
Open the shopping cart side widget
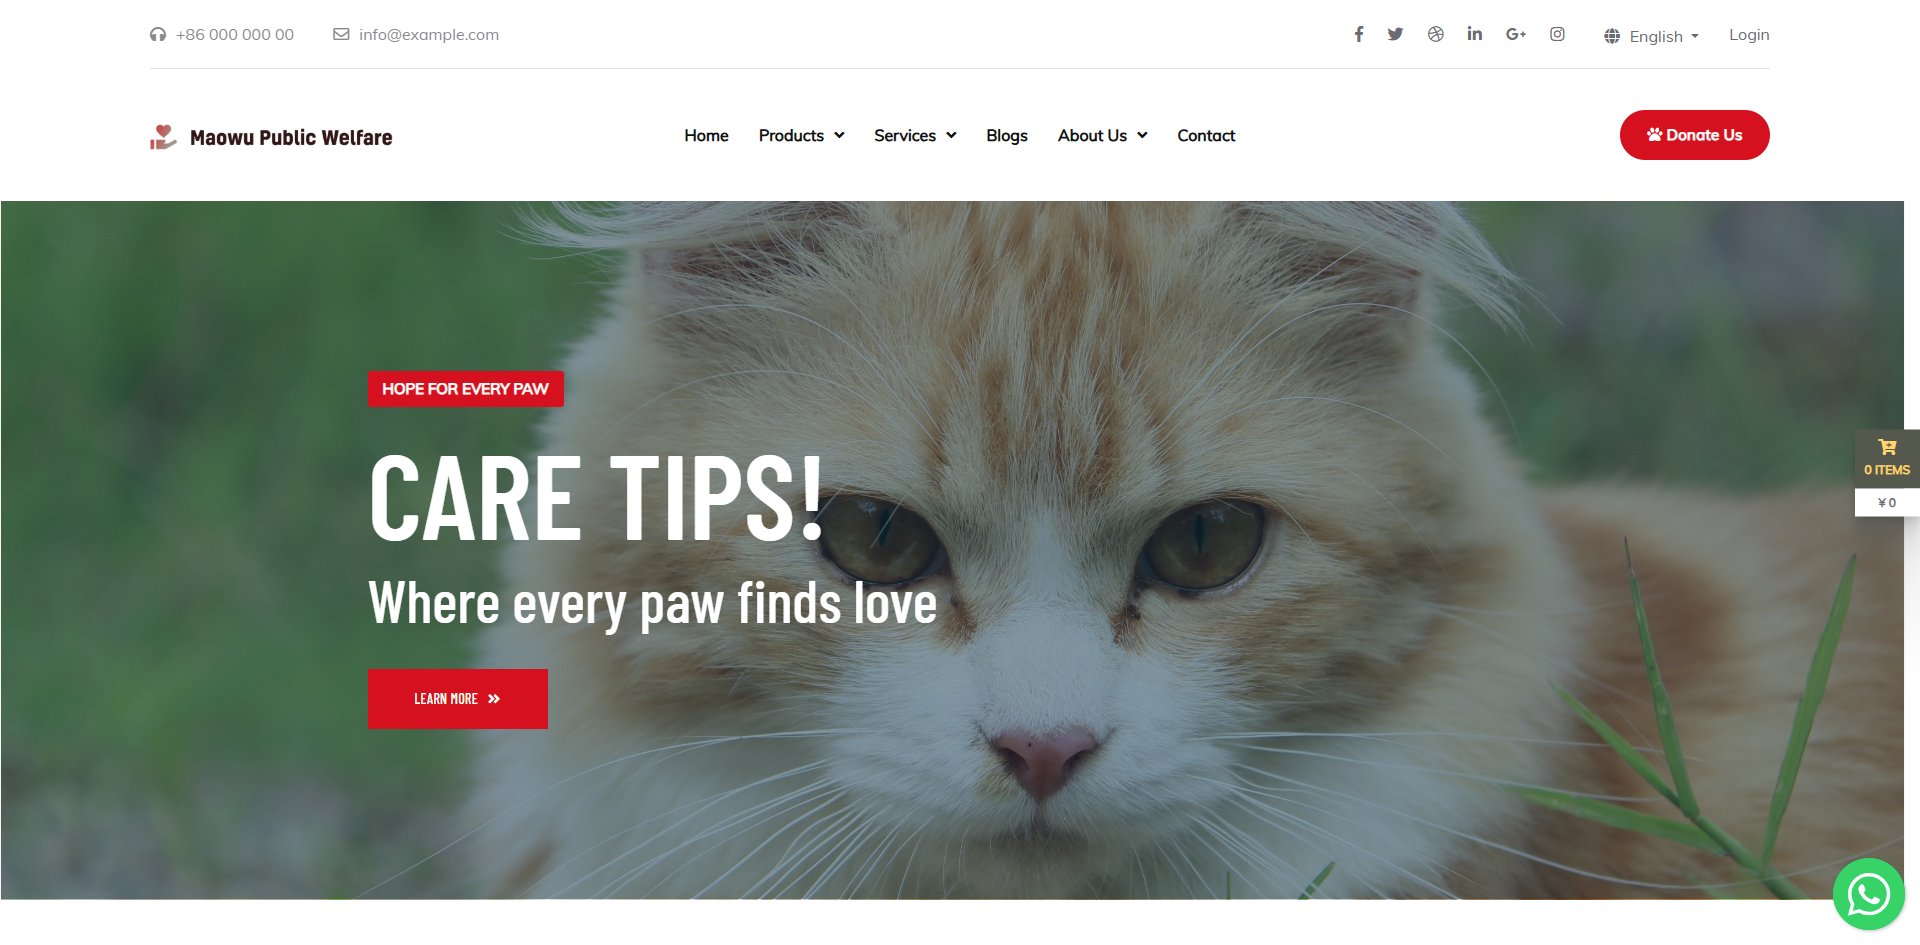click(x=1887, y=473)
